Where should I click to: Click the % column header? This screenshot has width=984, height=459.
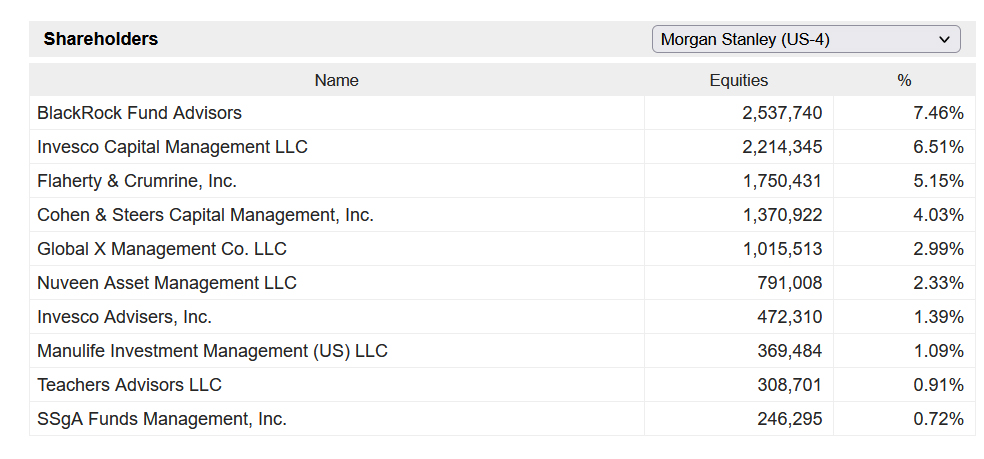[904, 80]
